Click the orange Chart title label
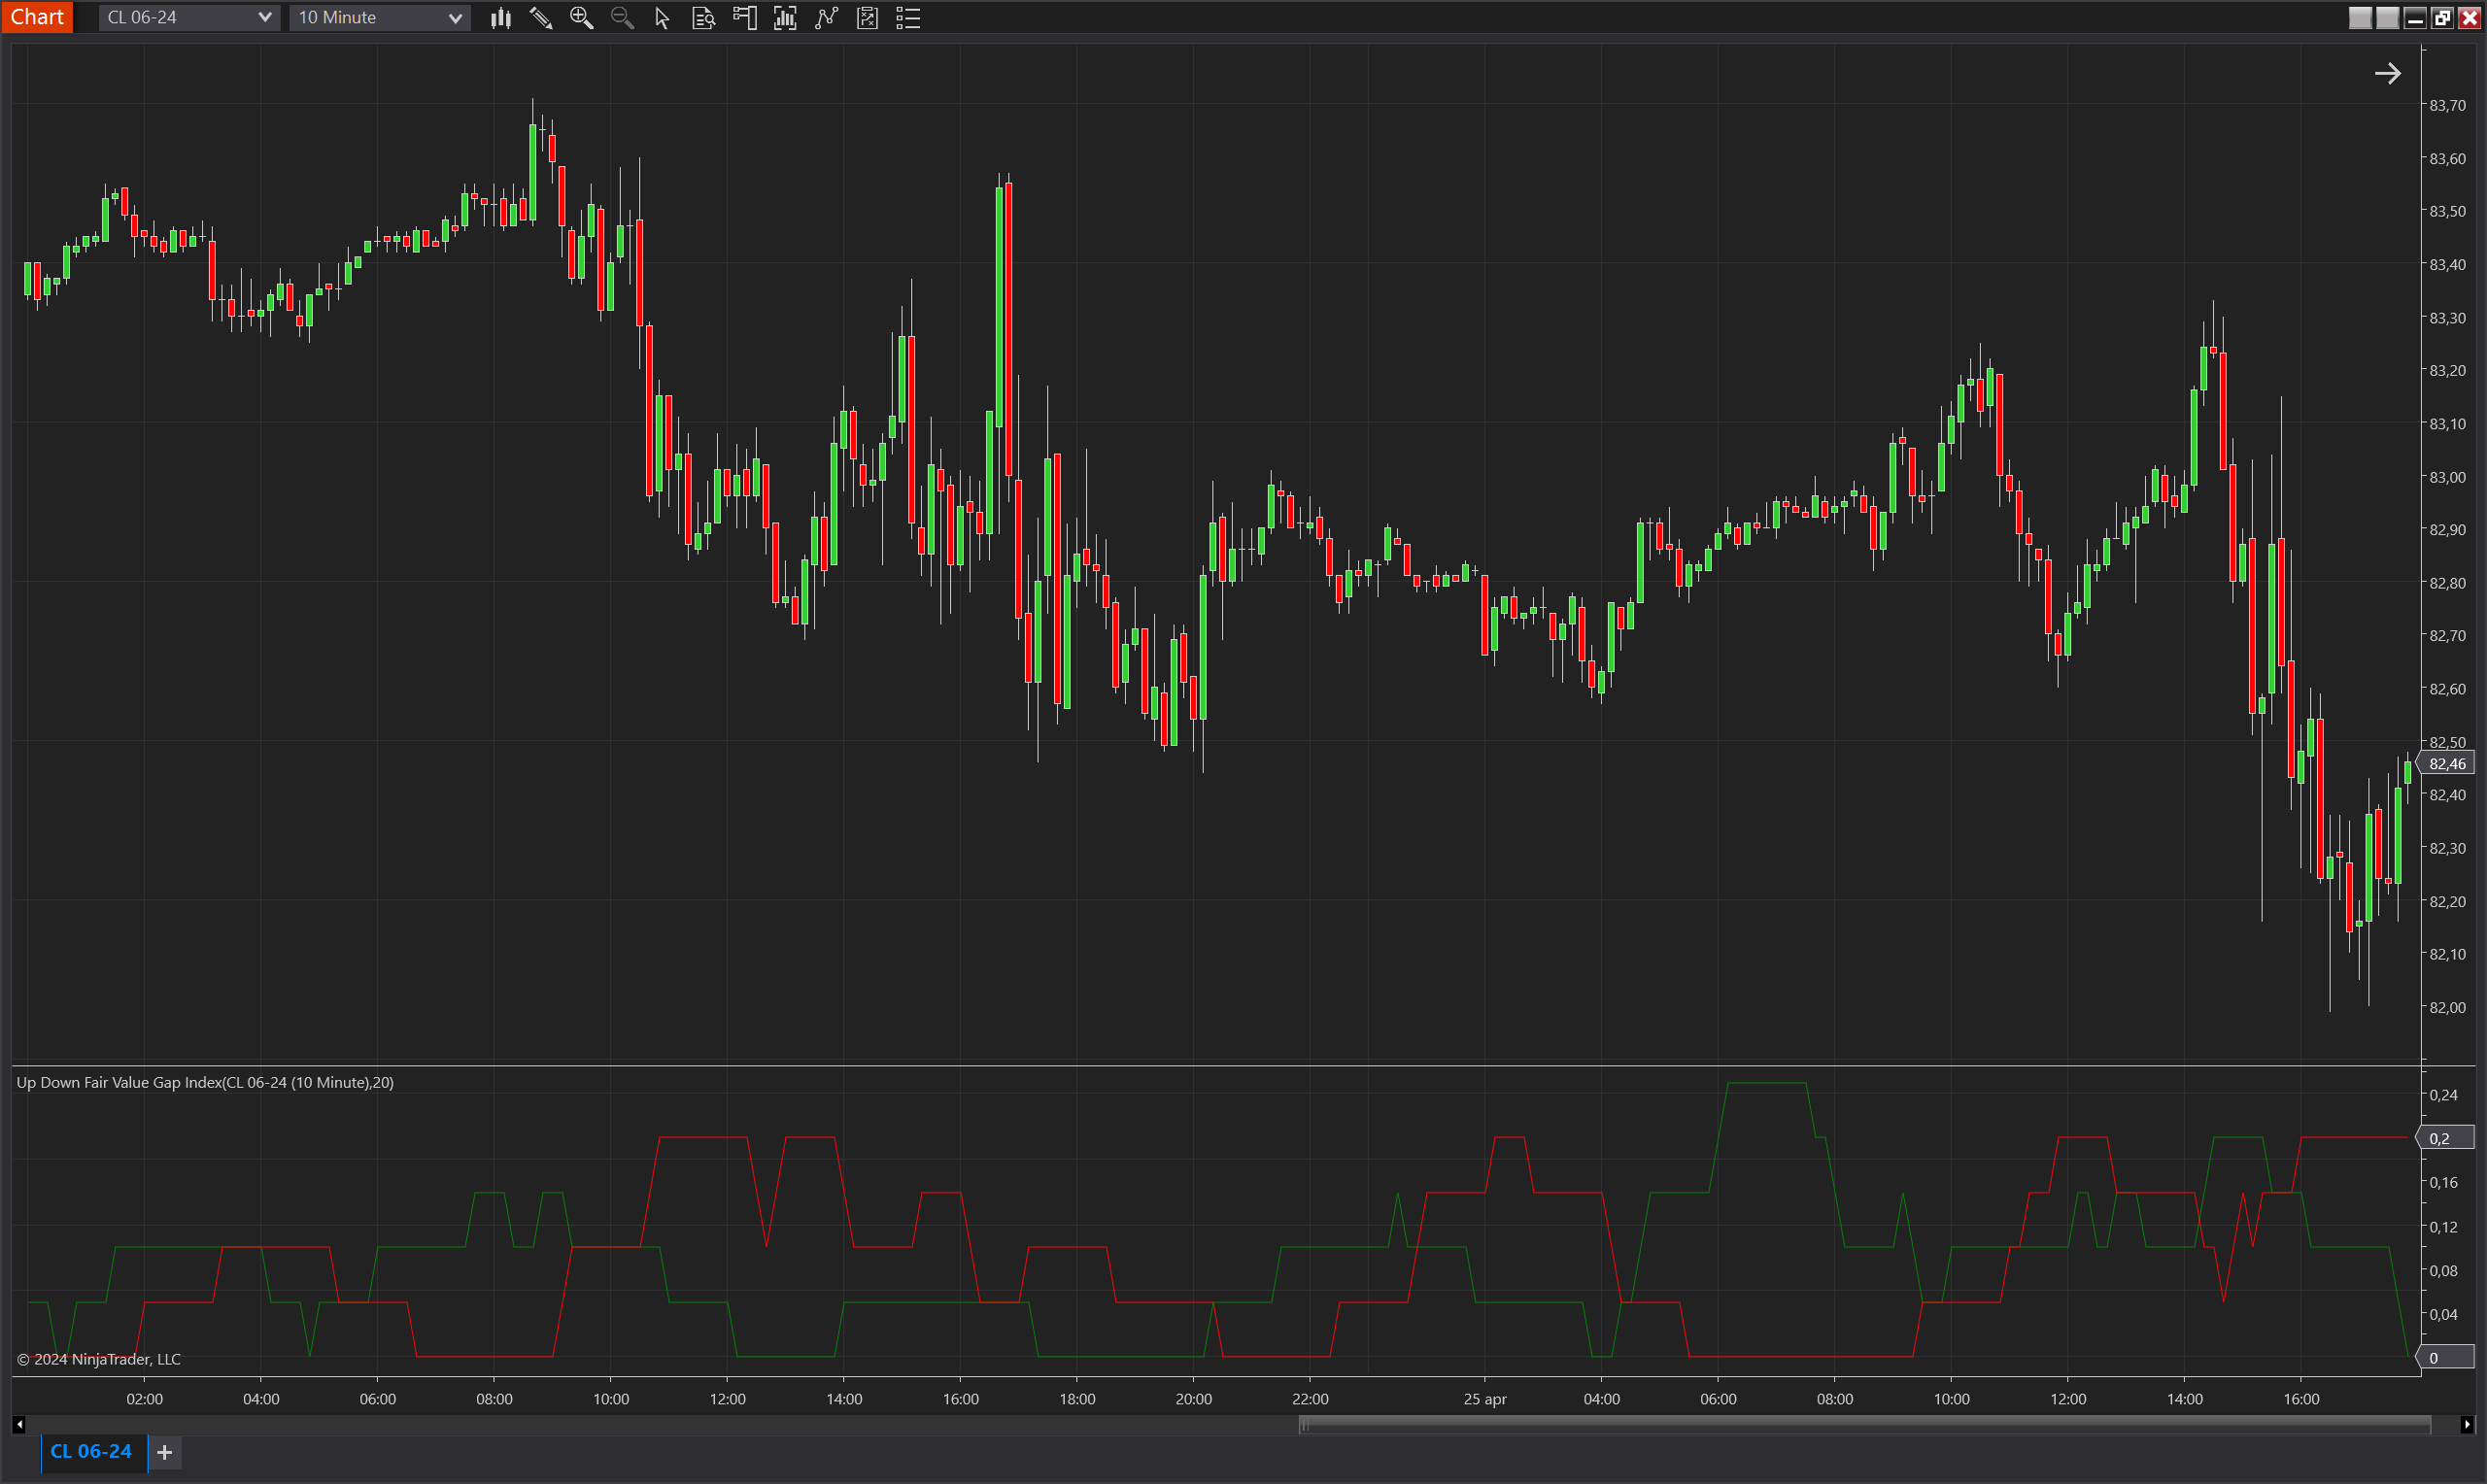Screen dimensions: 2487x1484 coord(37,17)
